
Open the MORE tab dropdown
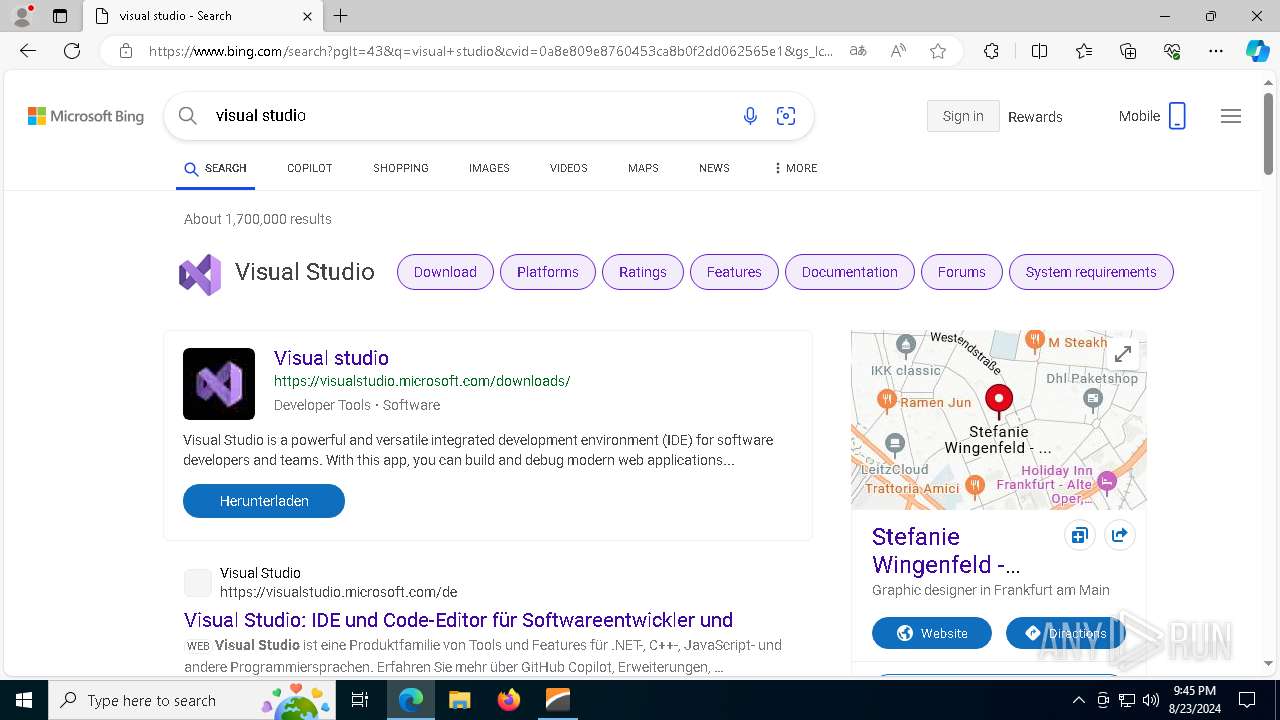[795, 168]
